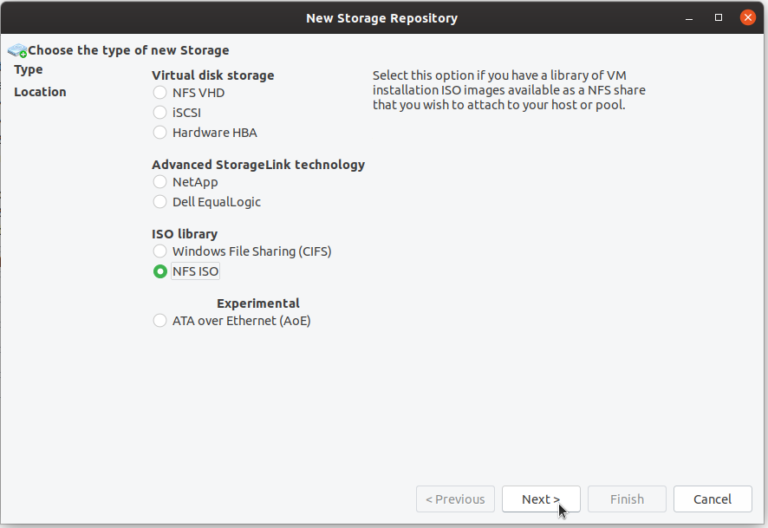Select the NFS VHD radio button
Screen dimensions: 768x528
[x=160, y=92]
